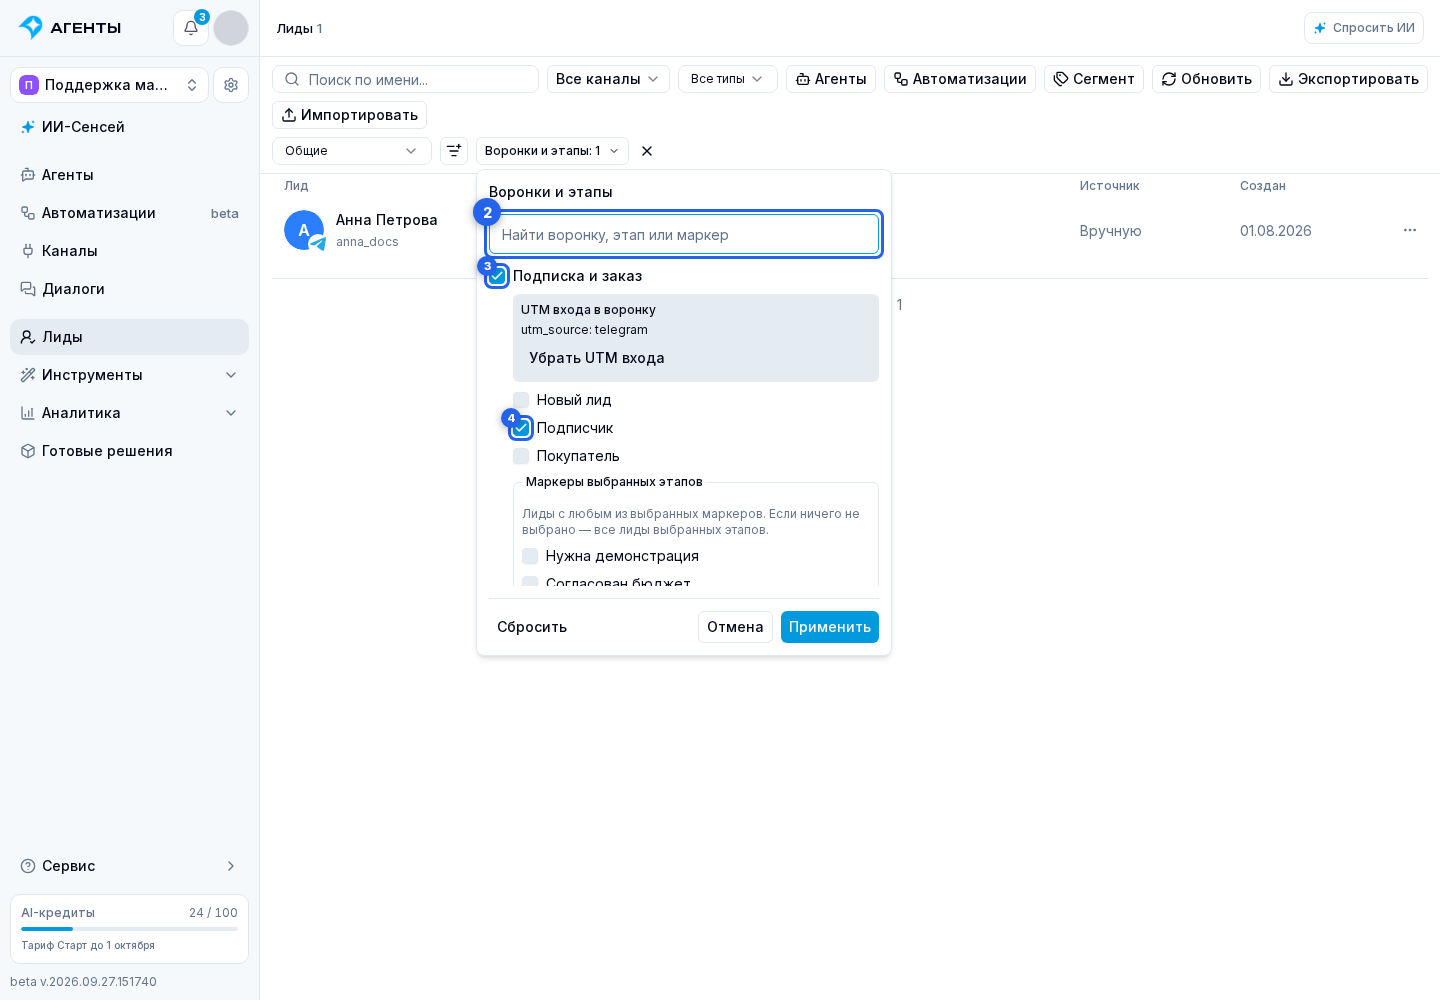Click Анна Петрова's avatar

(304, 230)
